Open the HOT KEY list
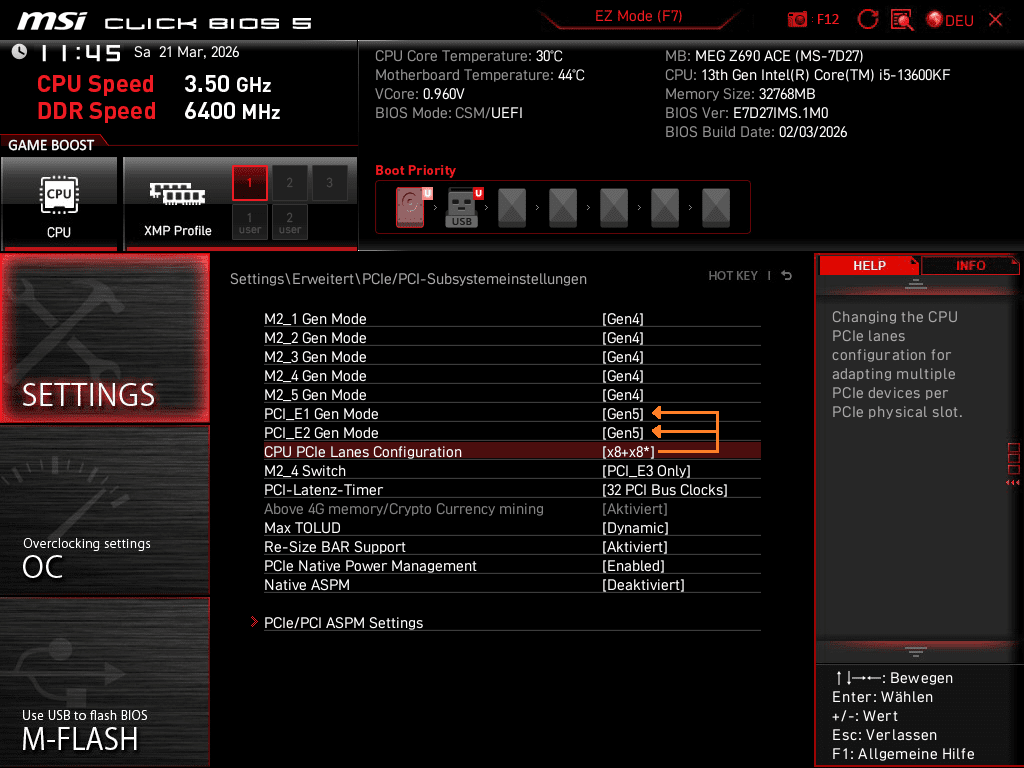Screen dimensions: 1024x768 733,276
